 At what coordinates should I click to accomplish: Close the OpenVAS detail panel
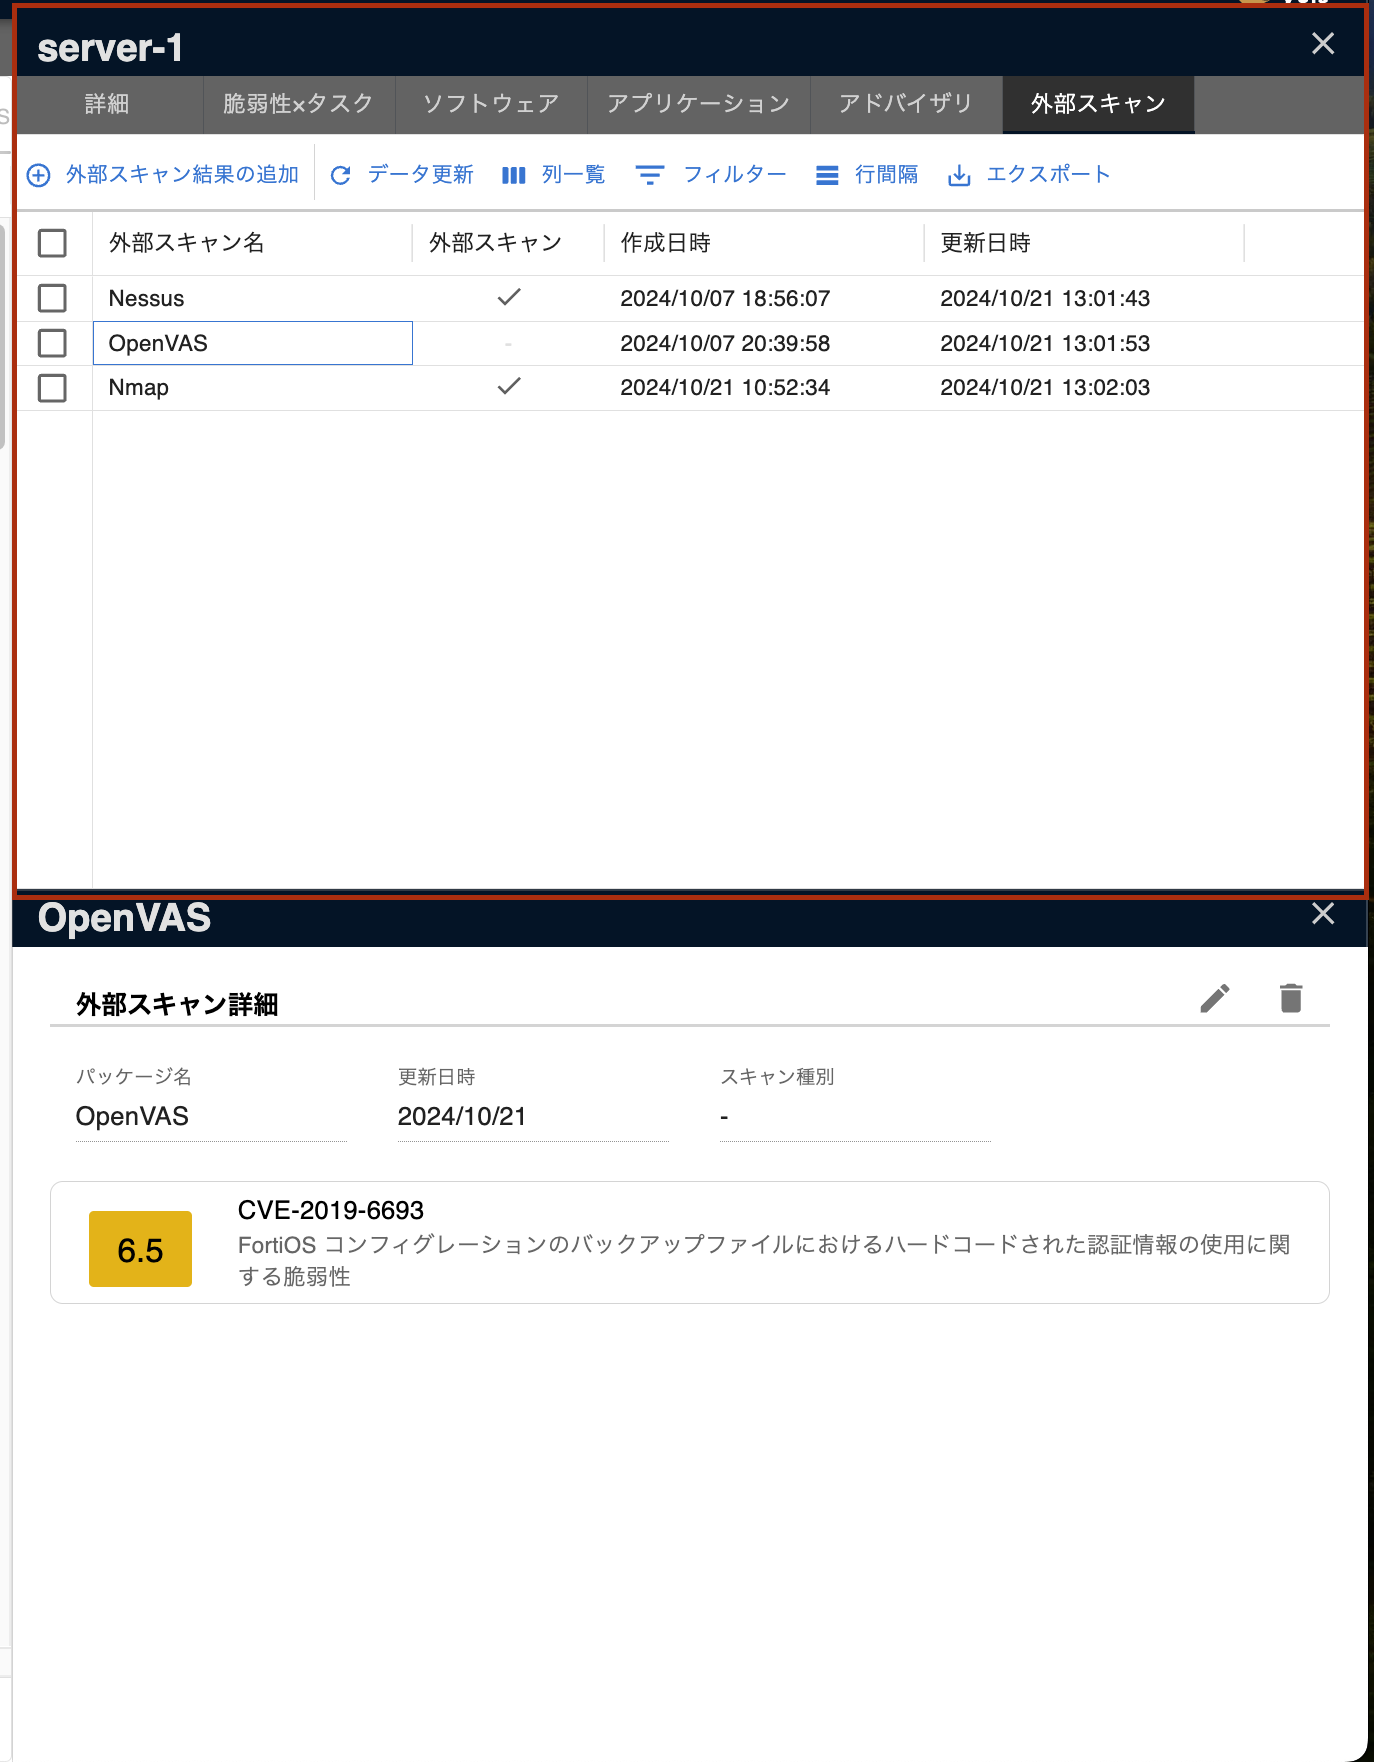1323,914
